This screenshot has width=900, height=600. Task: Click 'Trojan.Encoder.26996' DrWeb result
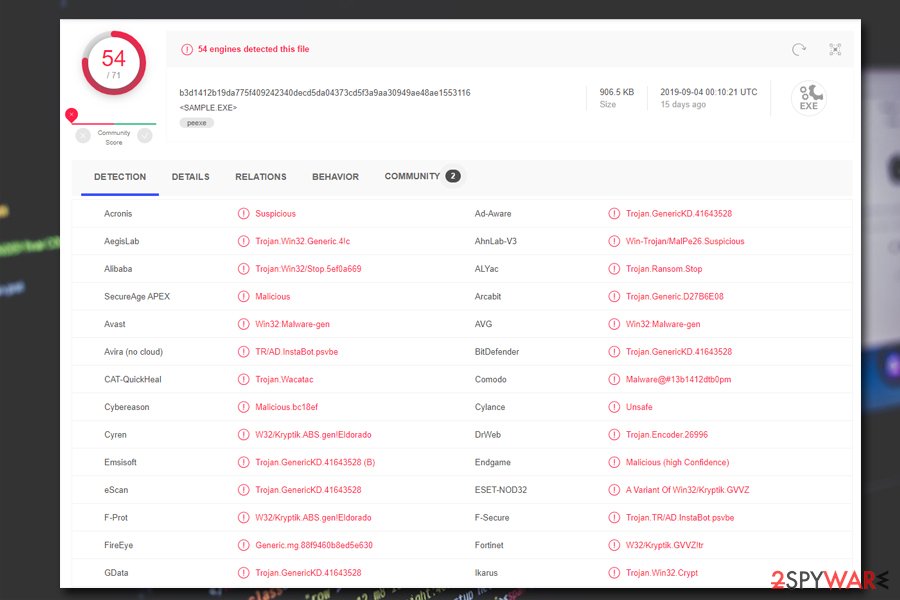(667, 435)
